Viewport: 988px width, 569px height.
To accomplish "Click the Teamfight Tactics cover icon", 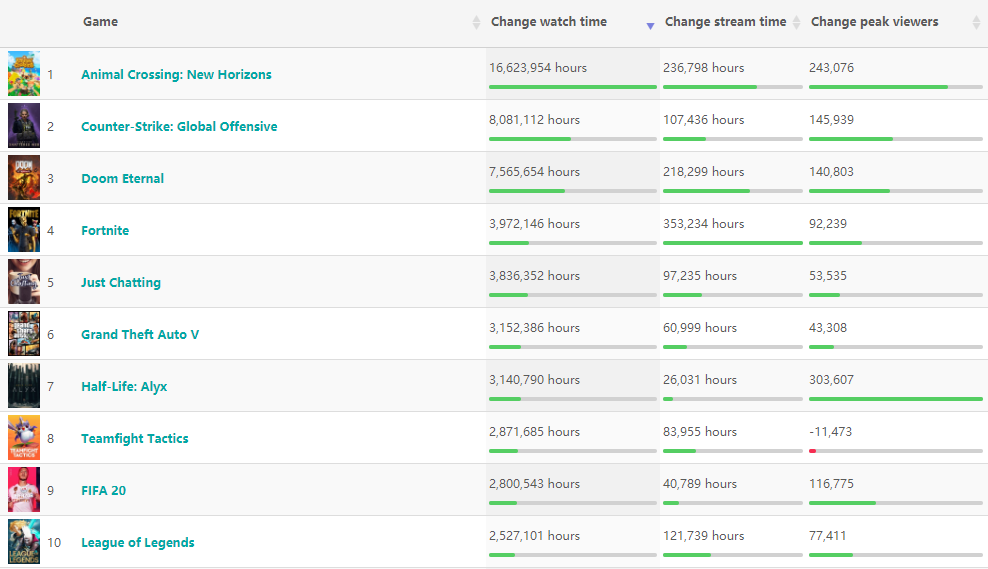I will click(24, 438).
